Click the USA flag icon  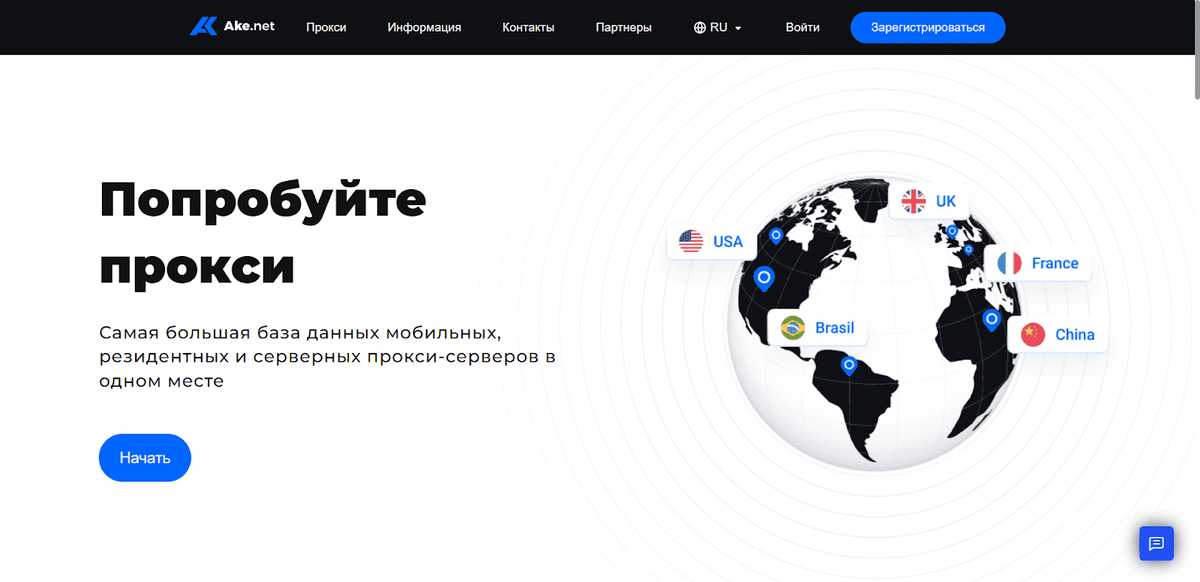[x=691, y=241]
